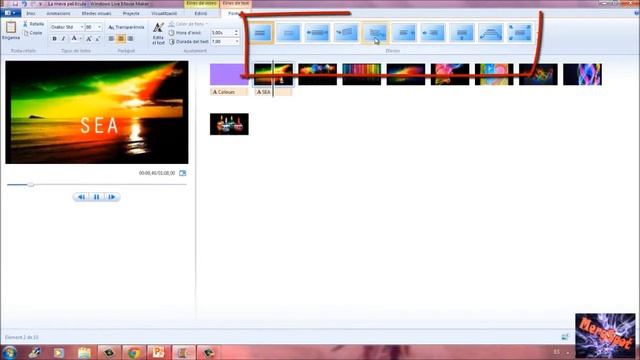The width and height of the screenshot is (640, 360).
Task: Open the Inici ribbon tab
Action: point(31,13)
